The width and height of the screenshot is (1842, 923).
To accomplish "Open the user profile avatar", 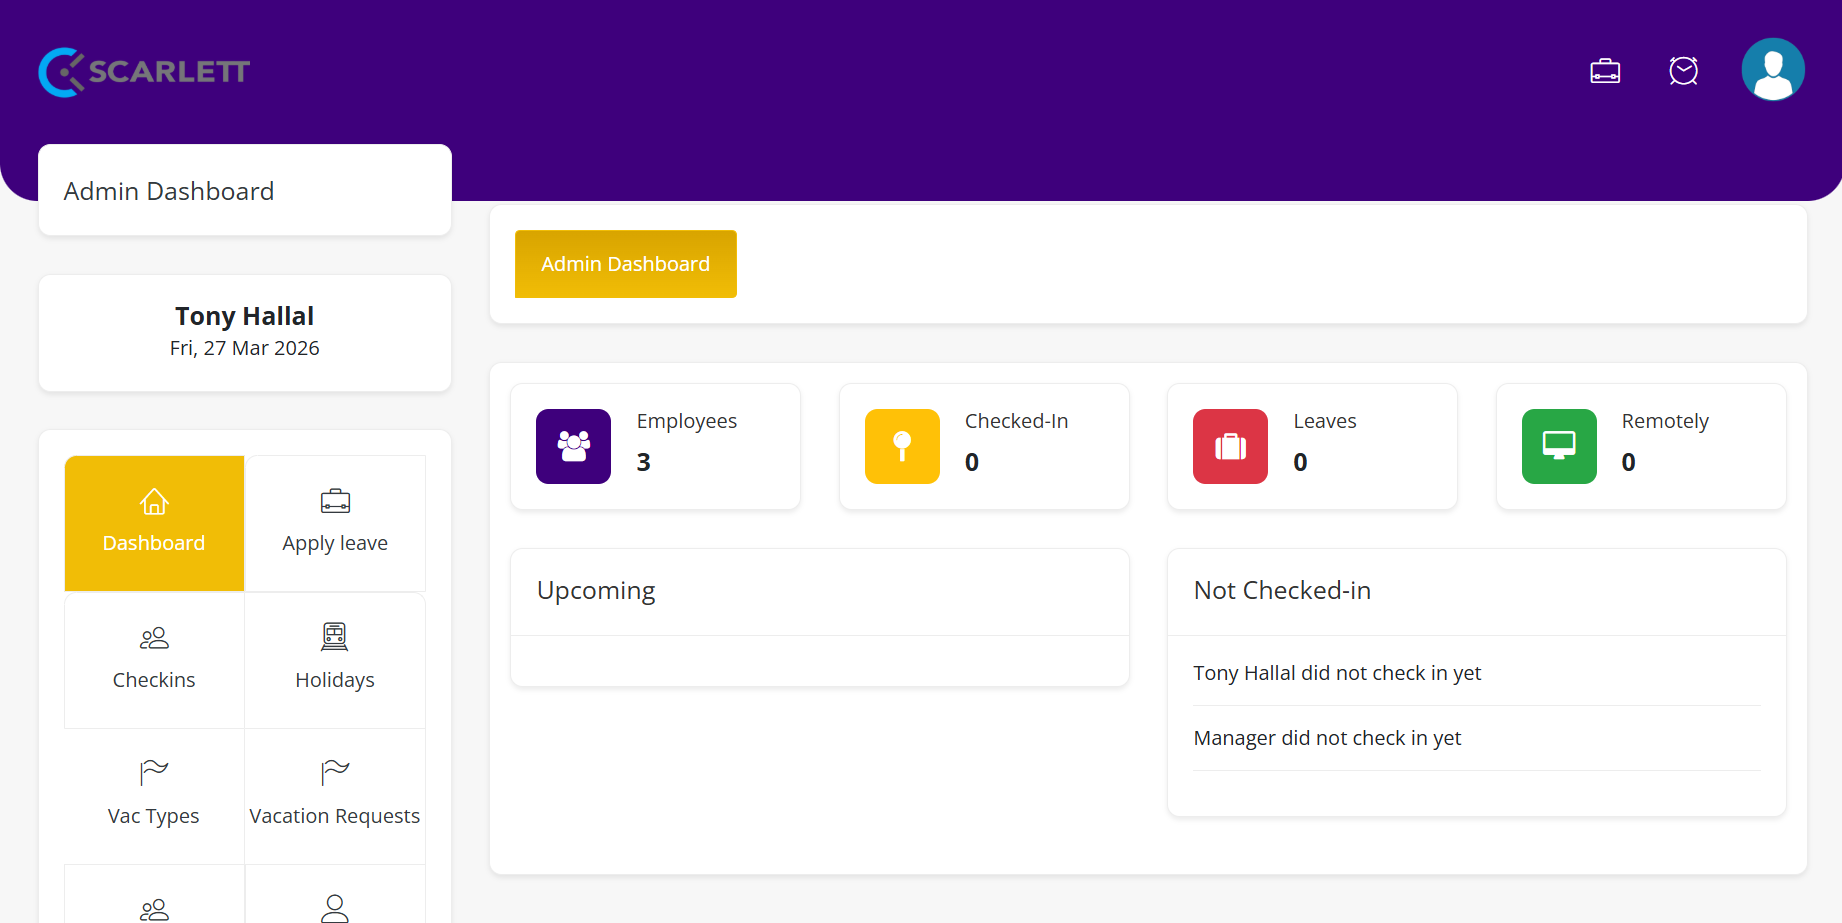I will [1772, 70].
